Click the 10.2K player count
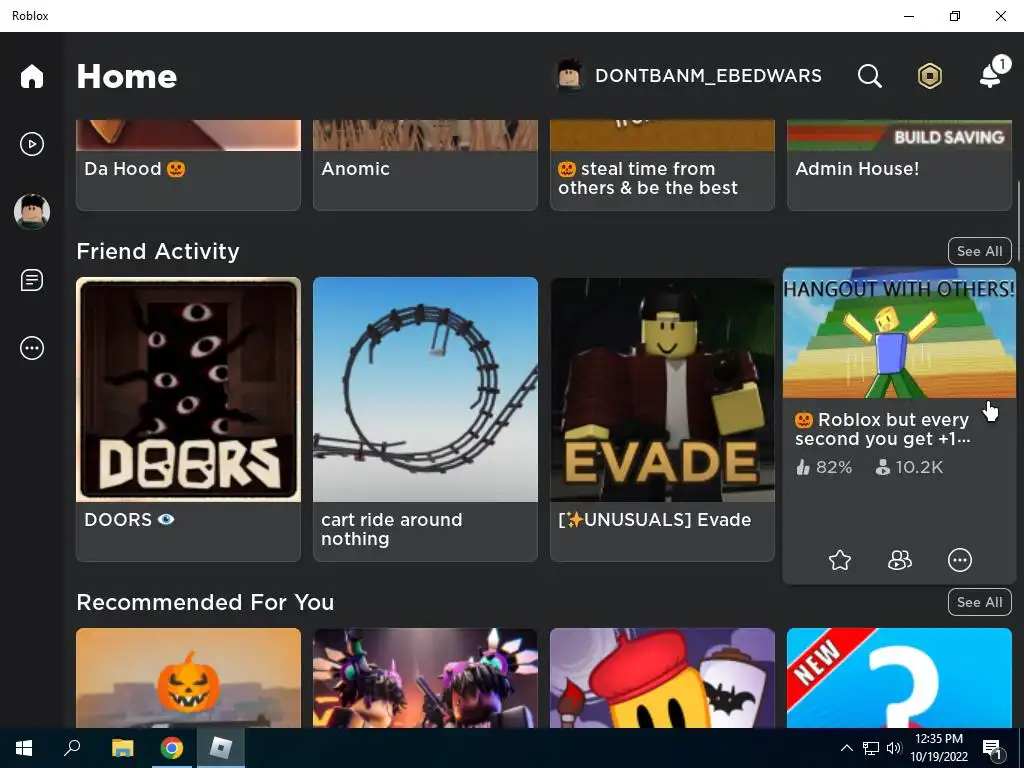1024x768 pixels. pyautogui.click(x=909, y=468)
